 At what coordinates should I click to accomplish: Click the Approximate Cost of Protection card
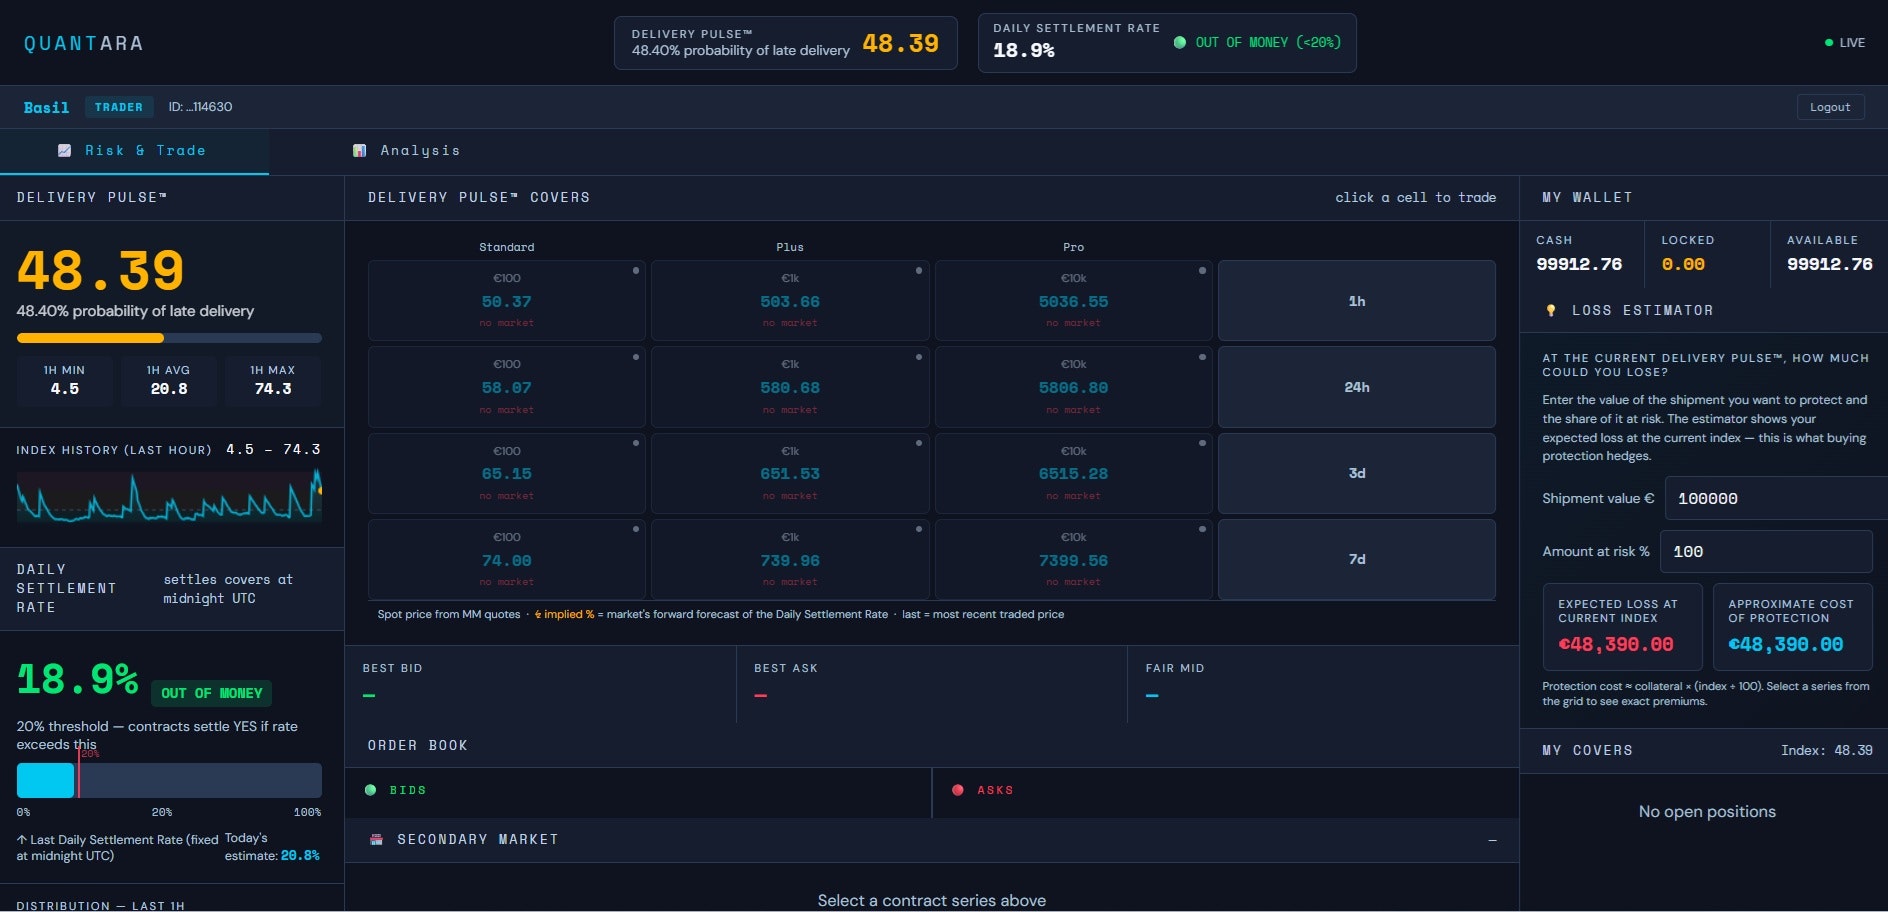pyautogui.click(x=1792, y=627)
